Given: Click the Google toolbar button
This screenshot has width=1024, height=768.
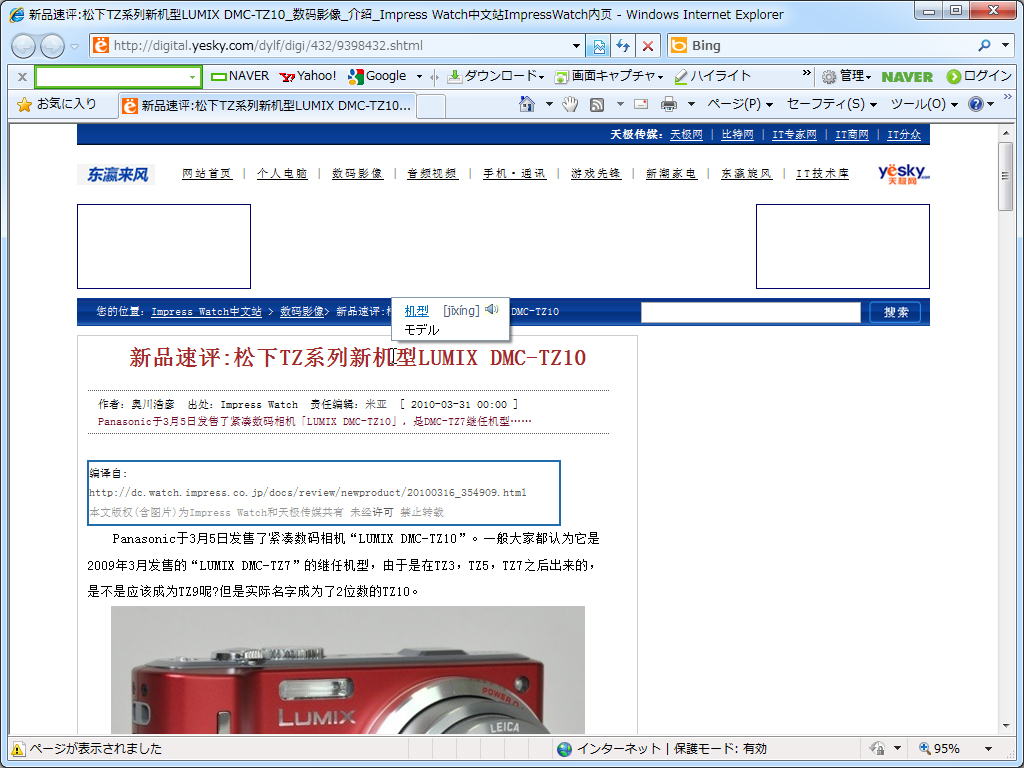Looking at the screenshot, I should (x=377, y=76).
